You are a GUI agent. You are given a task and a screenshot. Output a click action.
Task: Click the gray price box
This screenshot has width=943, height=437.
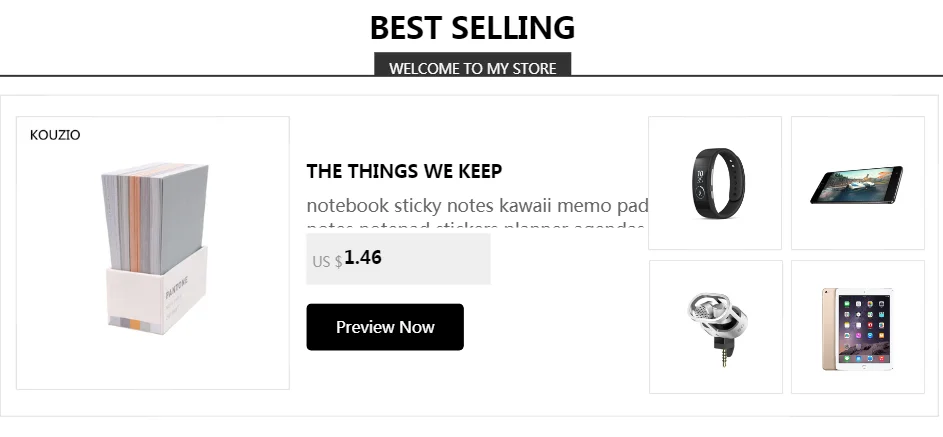click(398, 259)
